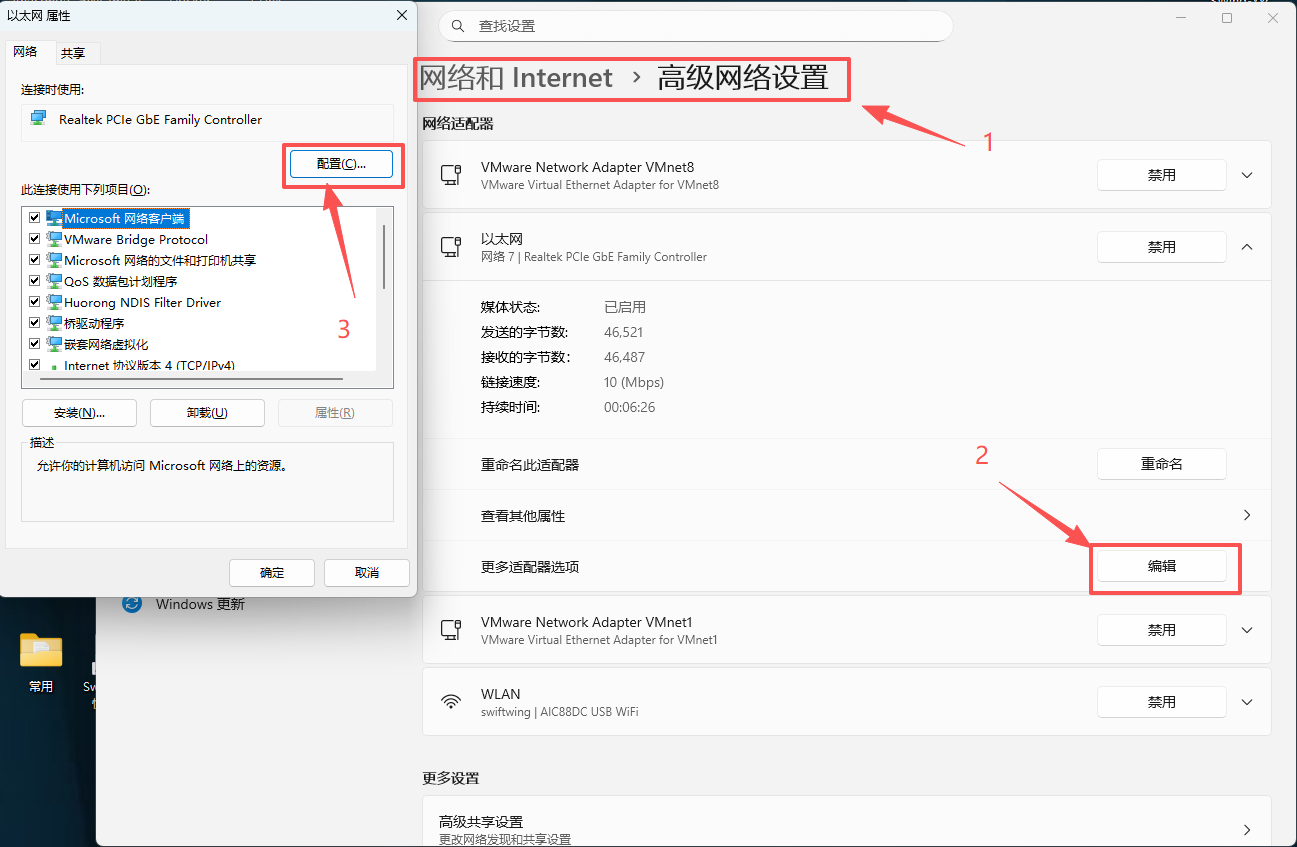This screenshot has height=847, width=1297.
Task: Click the 卸载(U) button
Action: pos(207,413)
